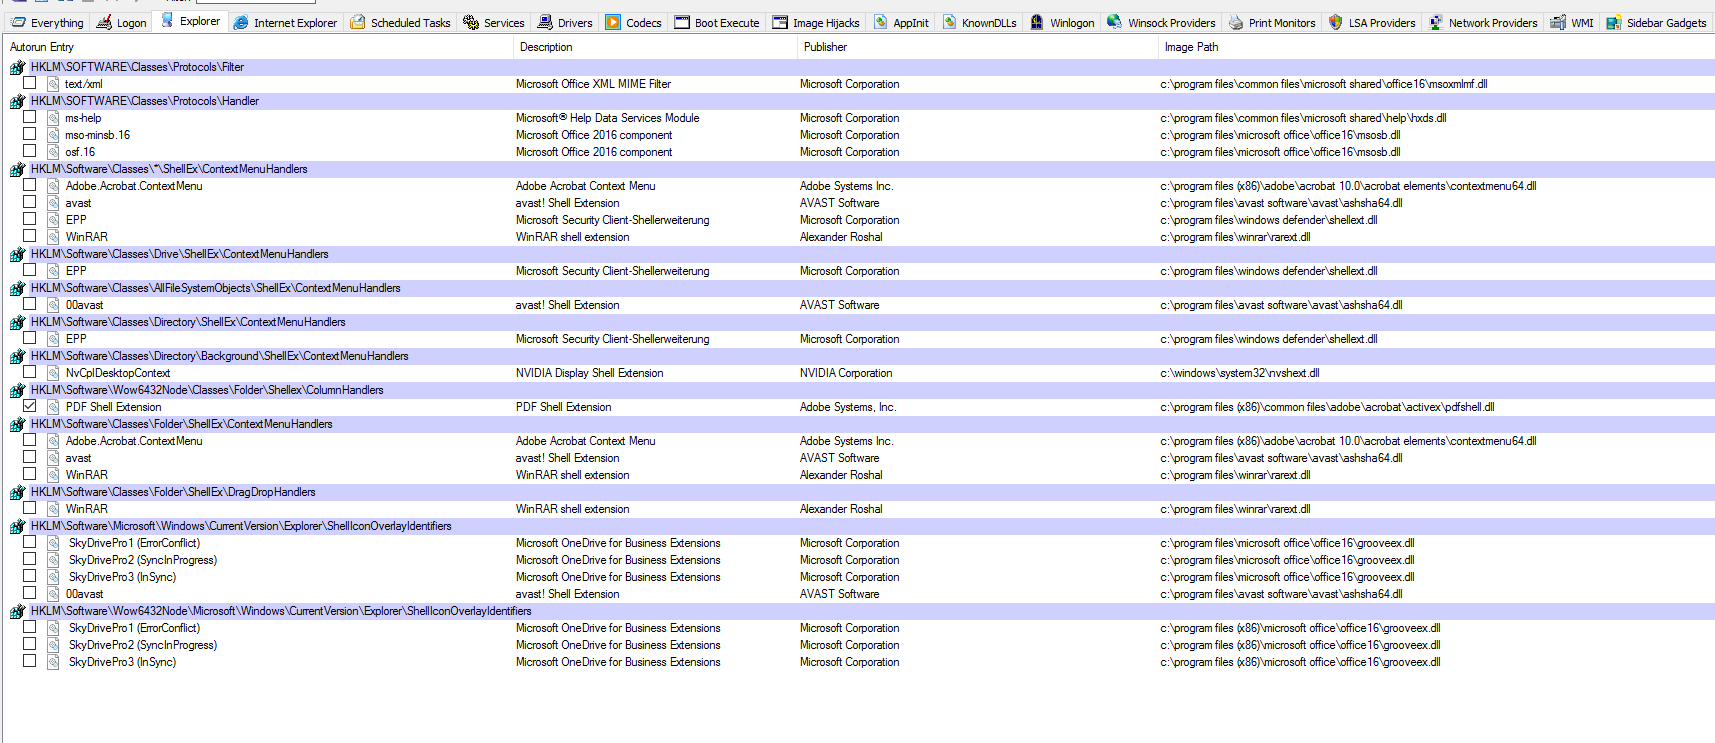The width and height of the screenshot is (1715, 743).
Task: Switch to the Services tab
Action: [494, 23]
